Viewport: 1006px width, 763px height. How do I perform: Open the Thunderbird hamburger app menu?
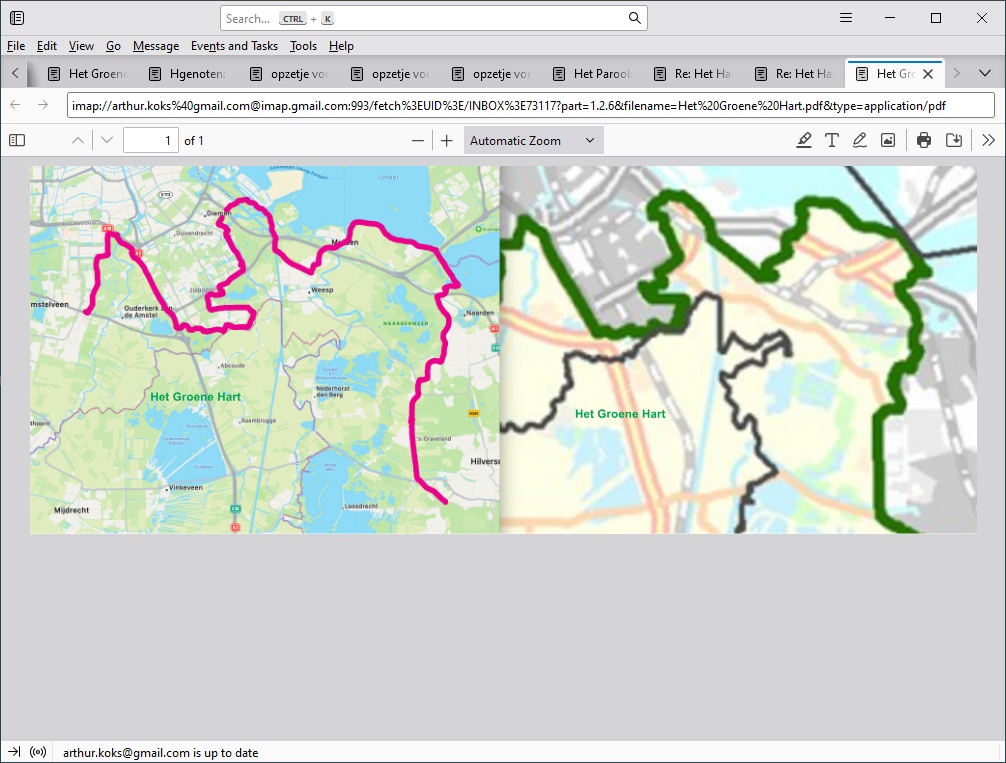click(x=845, y=18)
